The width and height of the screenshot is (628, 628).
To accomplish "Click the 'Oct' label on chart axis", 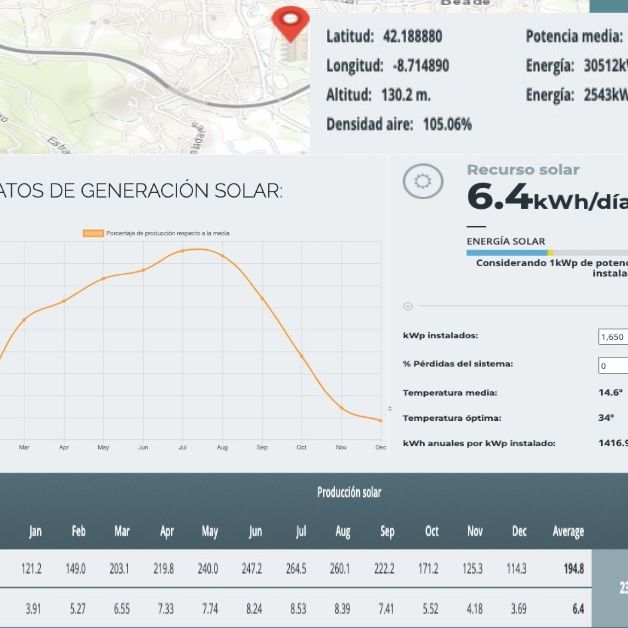I will (x=302, y=447).
